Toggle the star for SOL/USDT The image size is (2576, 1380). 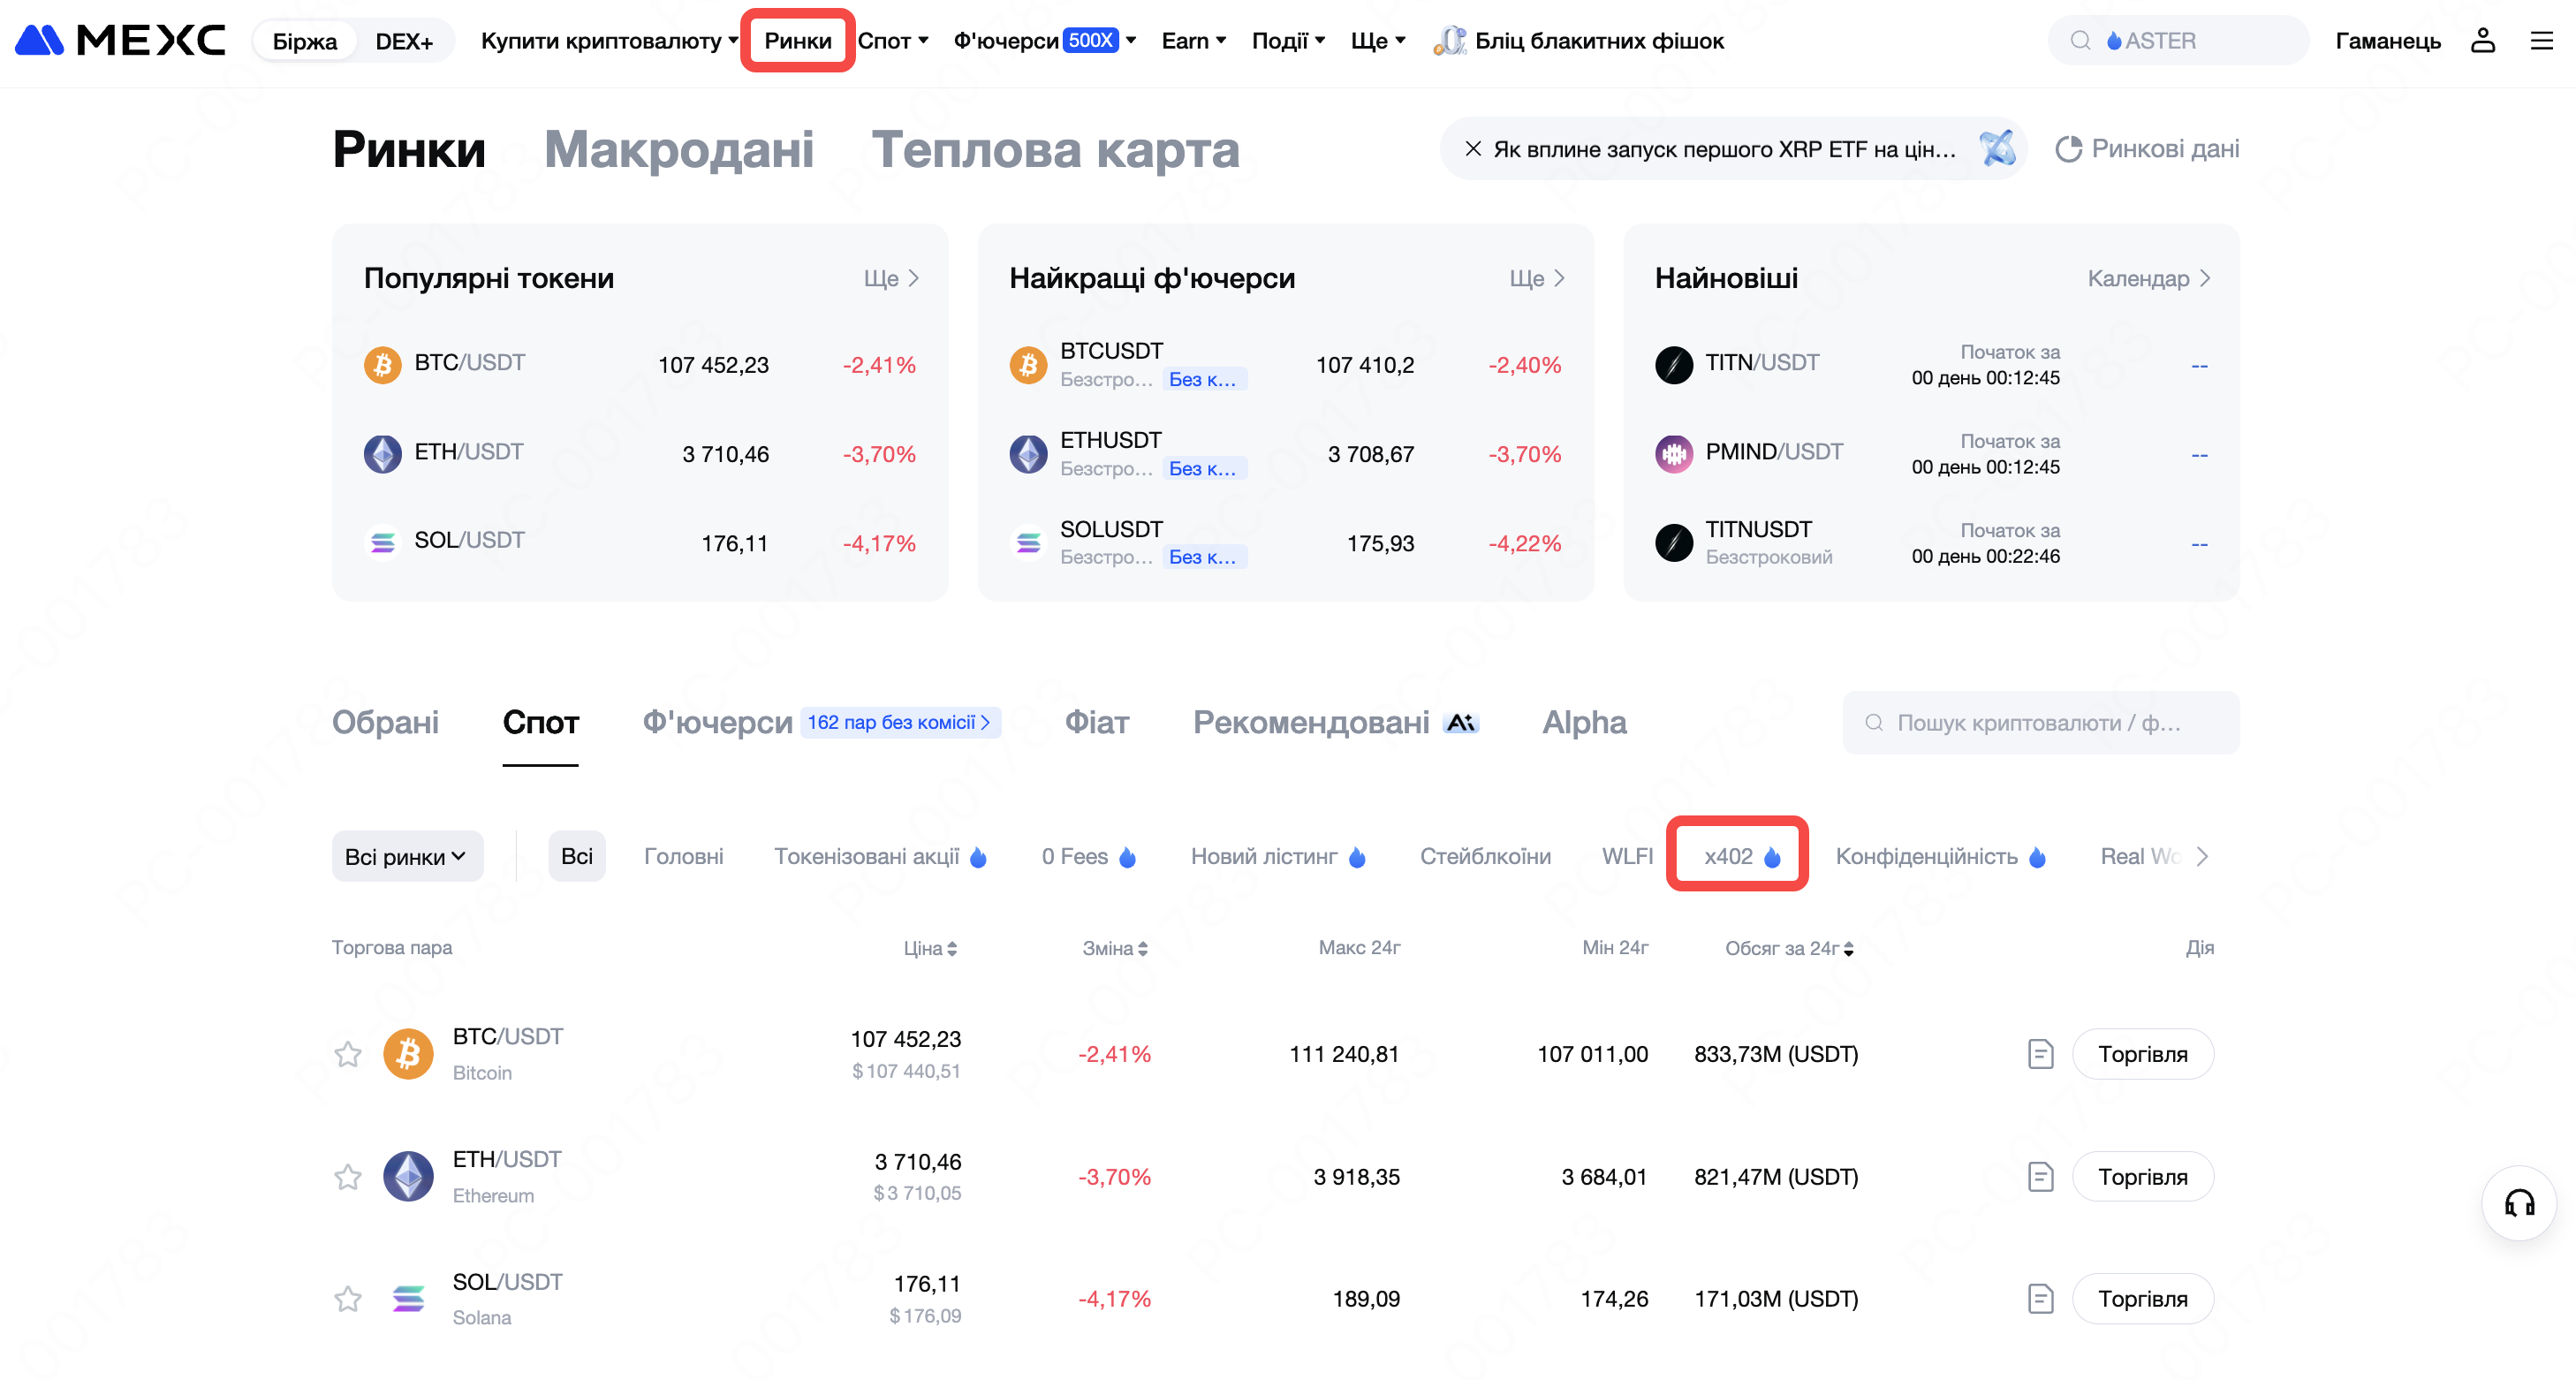(x=348, y=1298)
